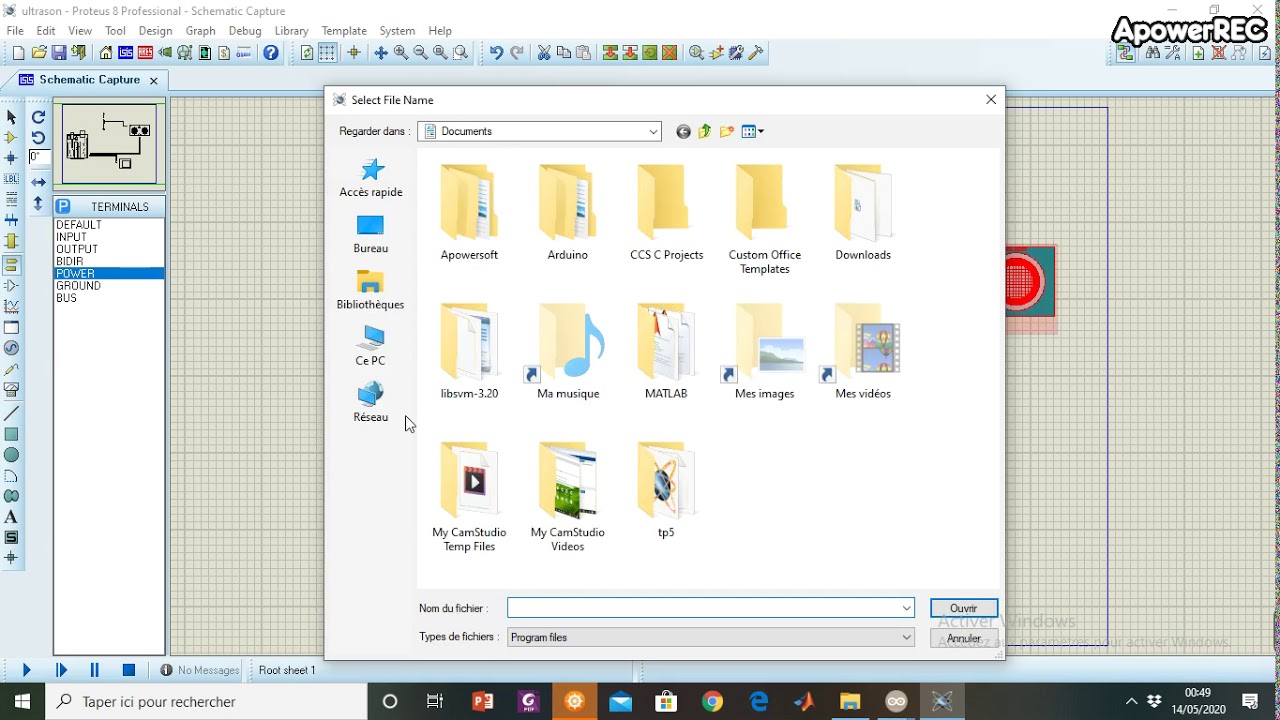
Task: Select BIDIR in the terminals list
Action: pos(109,261)
